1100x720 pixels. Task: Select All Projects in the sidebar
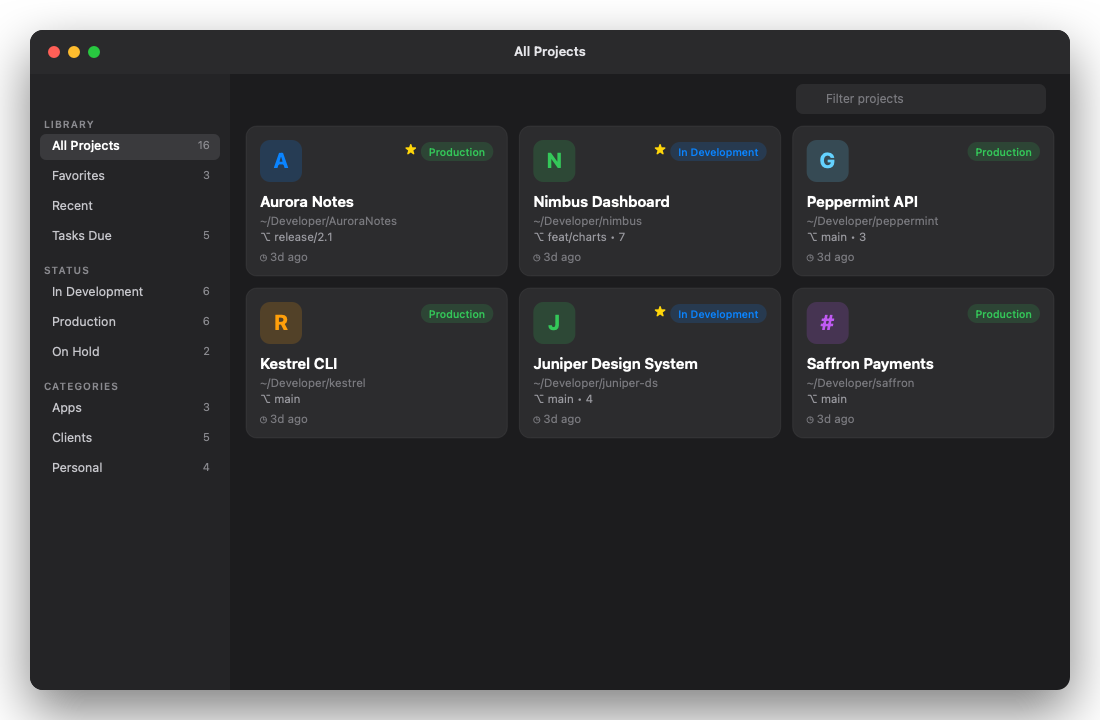click(130, 146)
